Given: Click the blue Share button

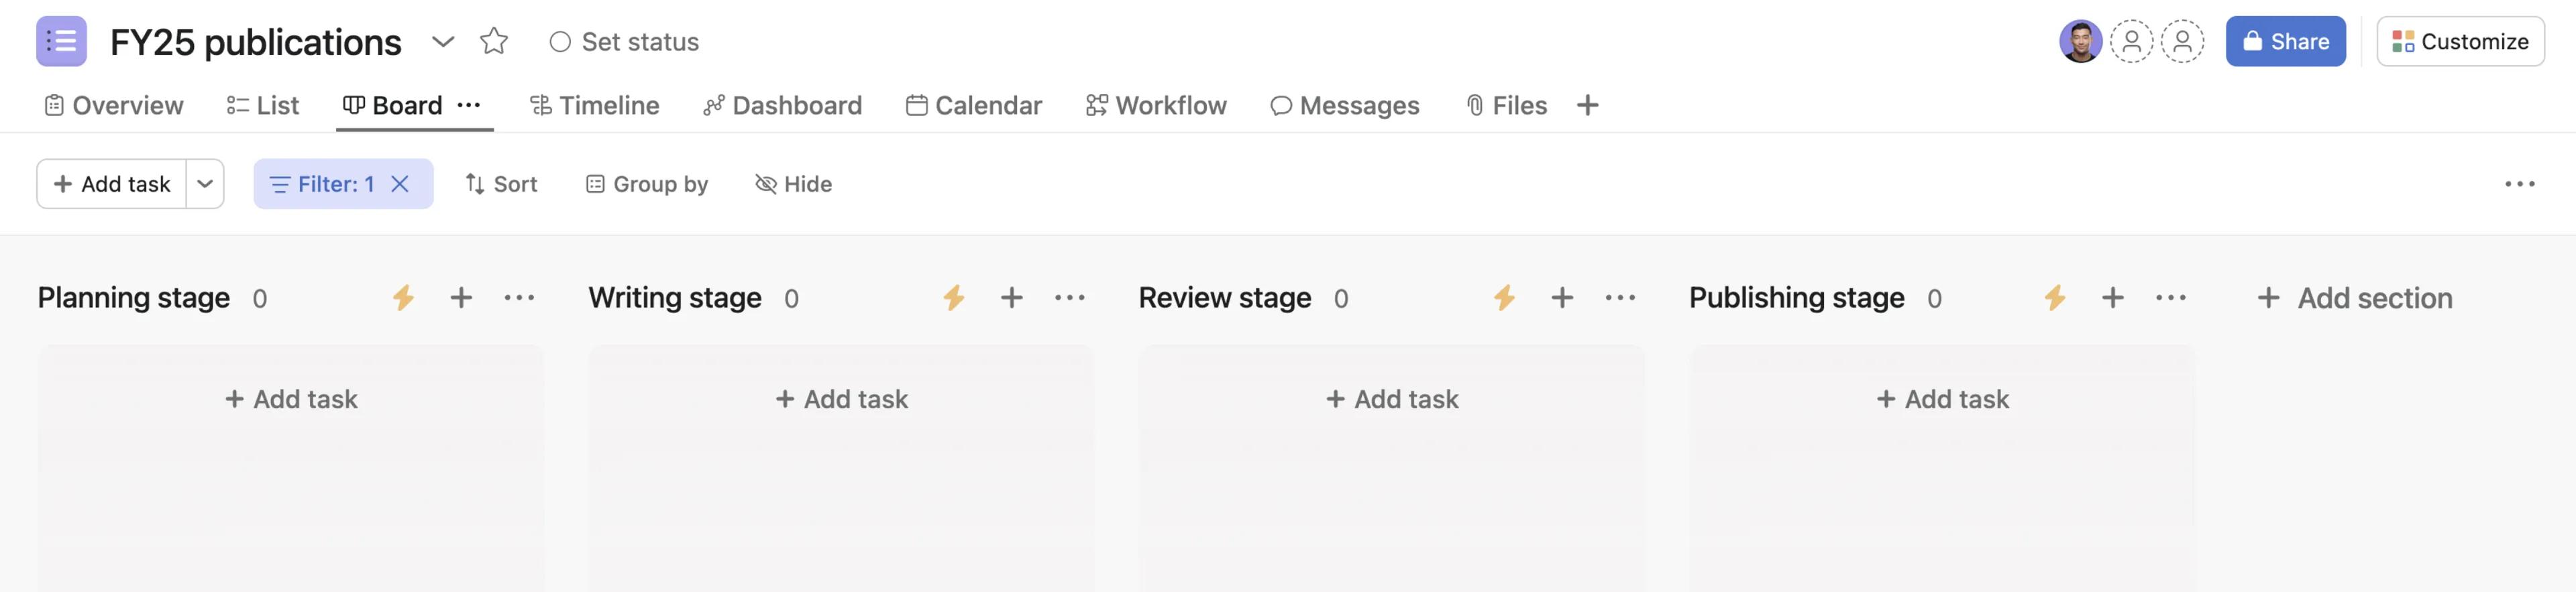Looking at the screenshot, I should (x=2285, y=42).
